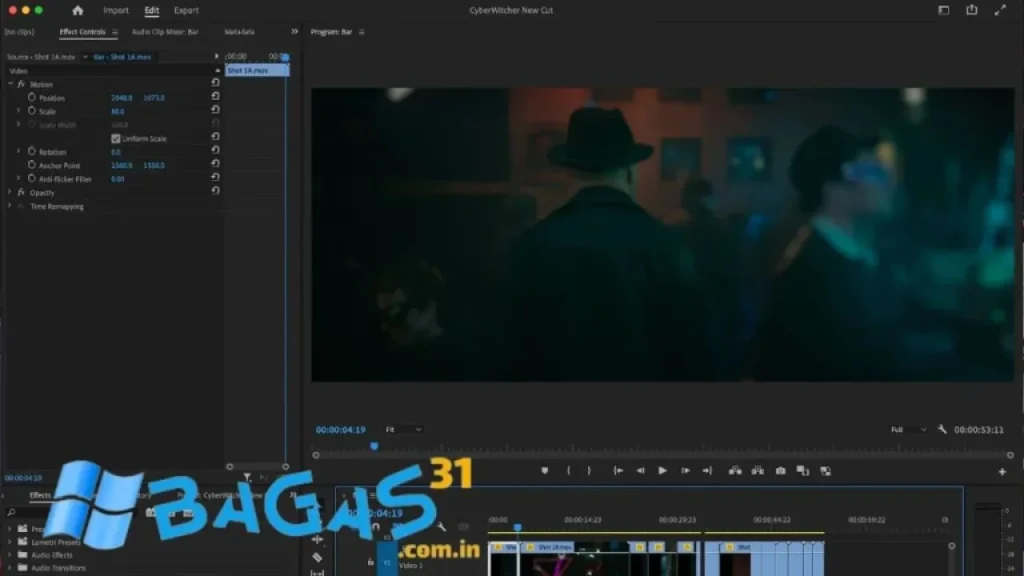Image resolution: width=1024 pixels, height=576 pixels.
Task: Show overflow panels chevron in source panel
Action: (295, 31)
